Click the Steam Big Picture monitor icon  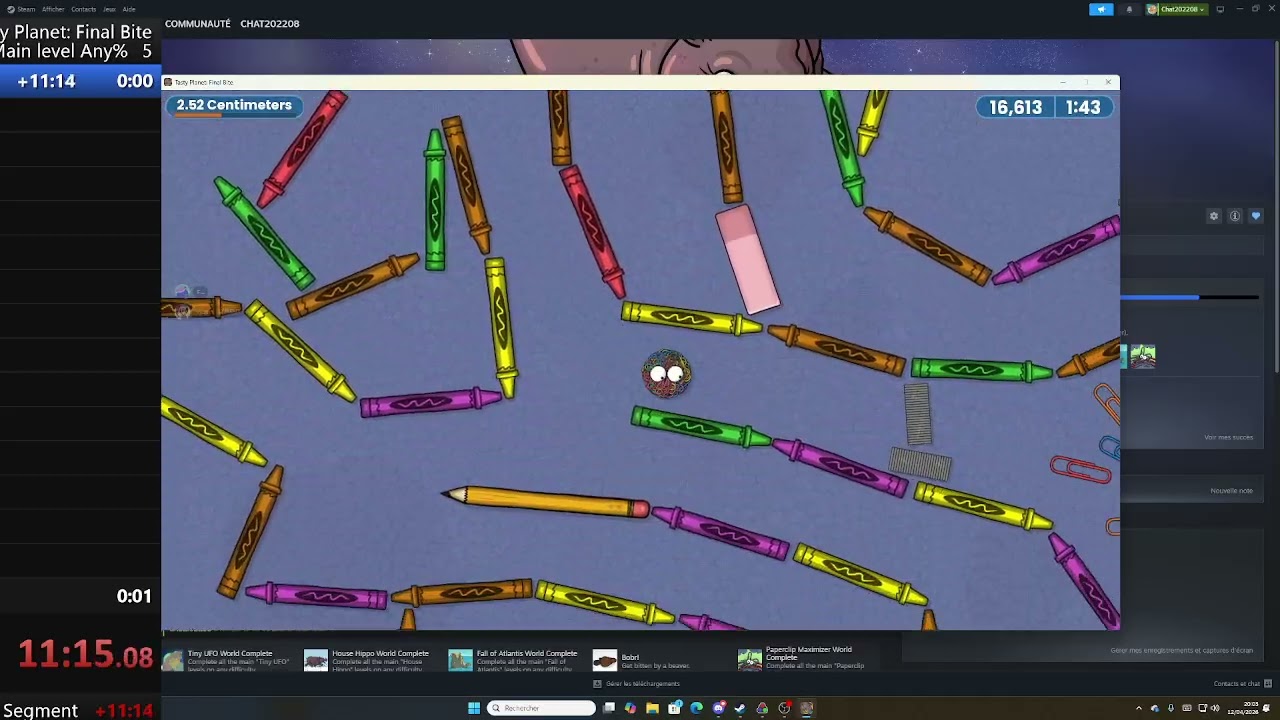1220,9
